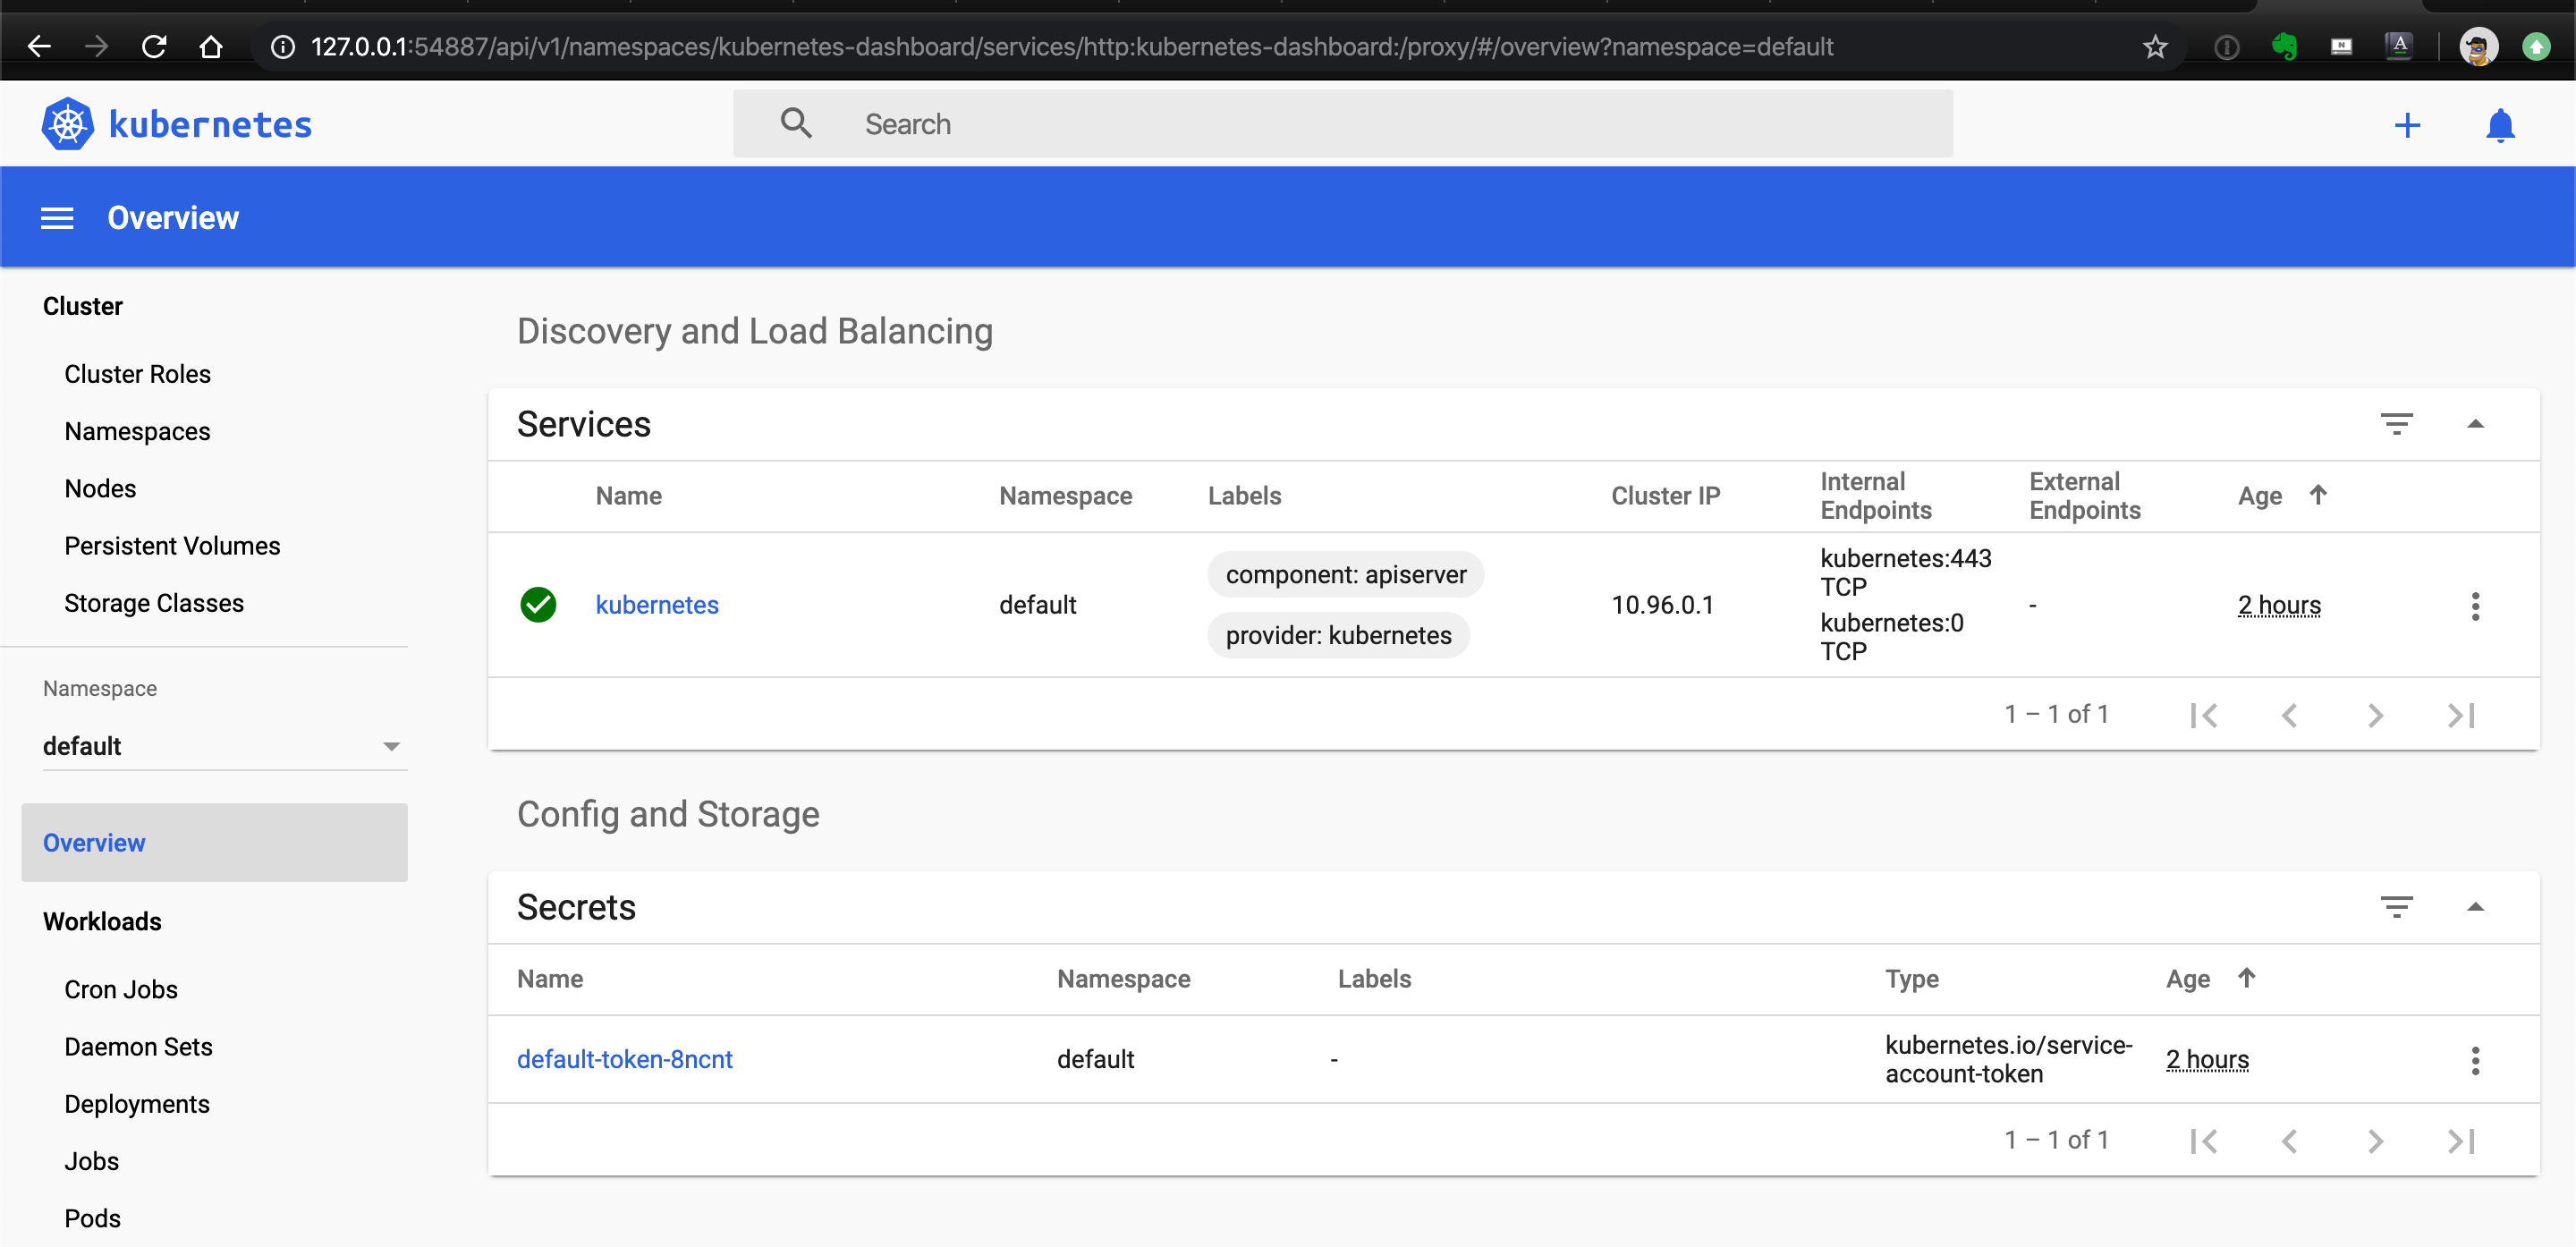Open actions menu for kubernetes service
Viewport: 2576px width, 1247px height.
tap(2475, 606)
